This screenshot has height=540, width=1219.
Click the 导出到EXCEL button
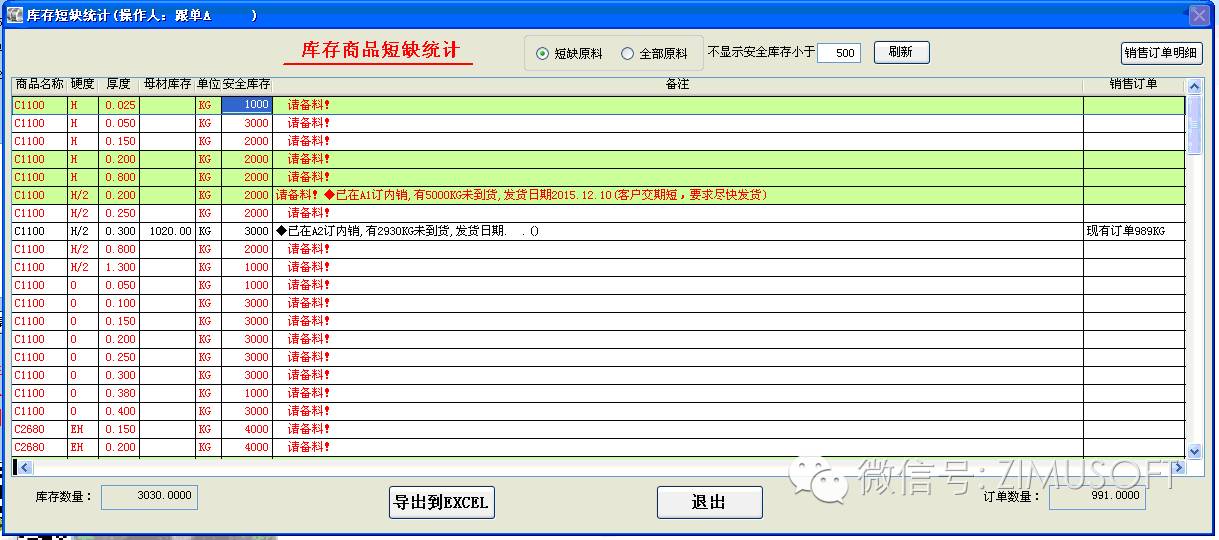441,502
